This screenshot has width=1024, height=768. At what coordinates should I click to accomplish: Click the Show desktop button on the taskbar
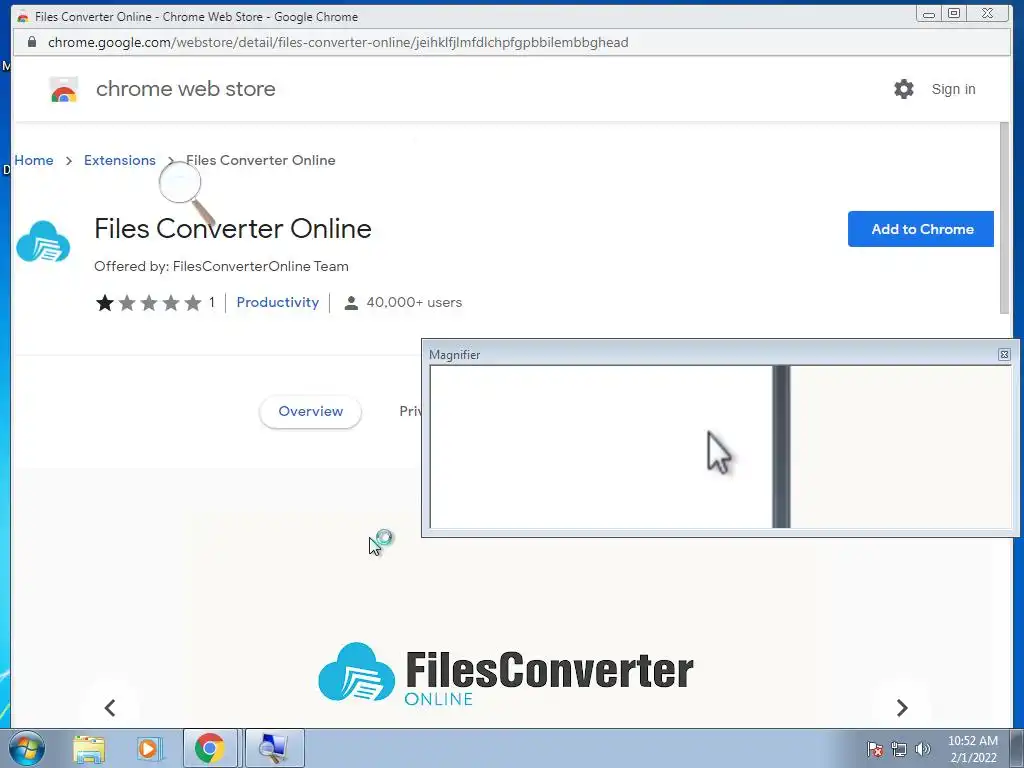(x=1016, y=748)
